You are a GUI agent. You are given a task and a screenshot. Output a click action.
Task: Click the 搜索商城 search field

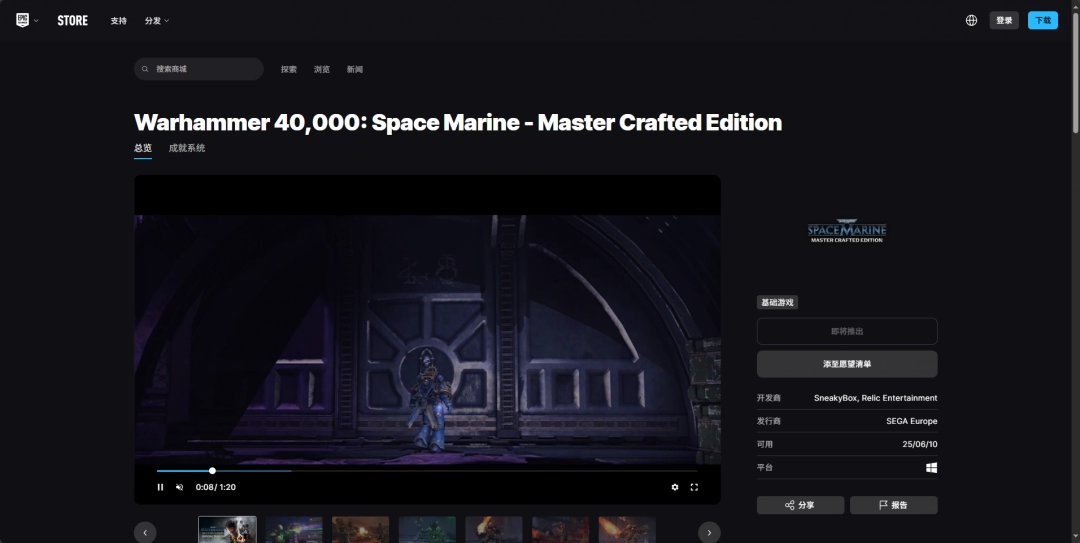199,69
